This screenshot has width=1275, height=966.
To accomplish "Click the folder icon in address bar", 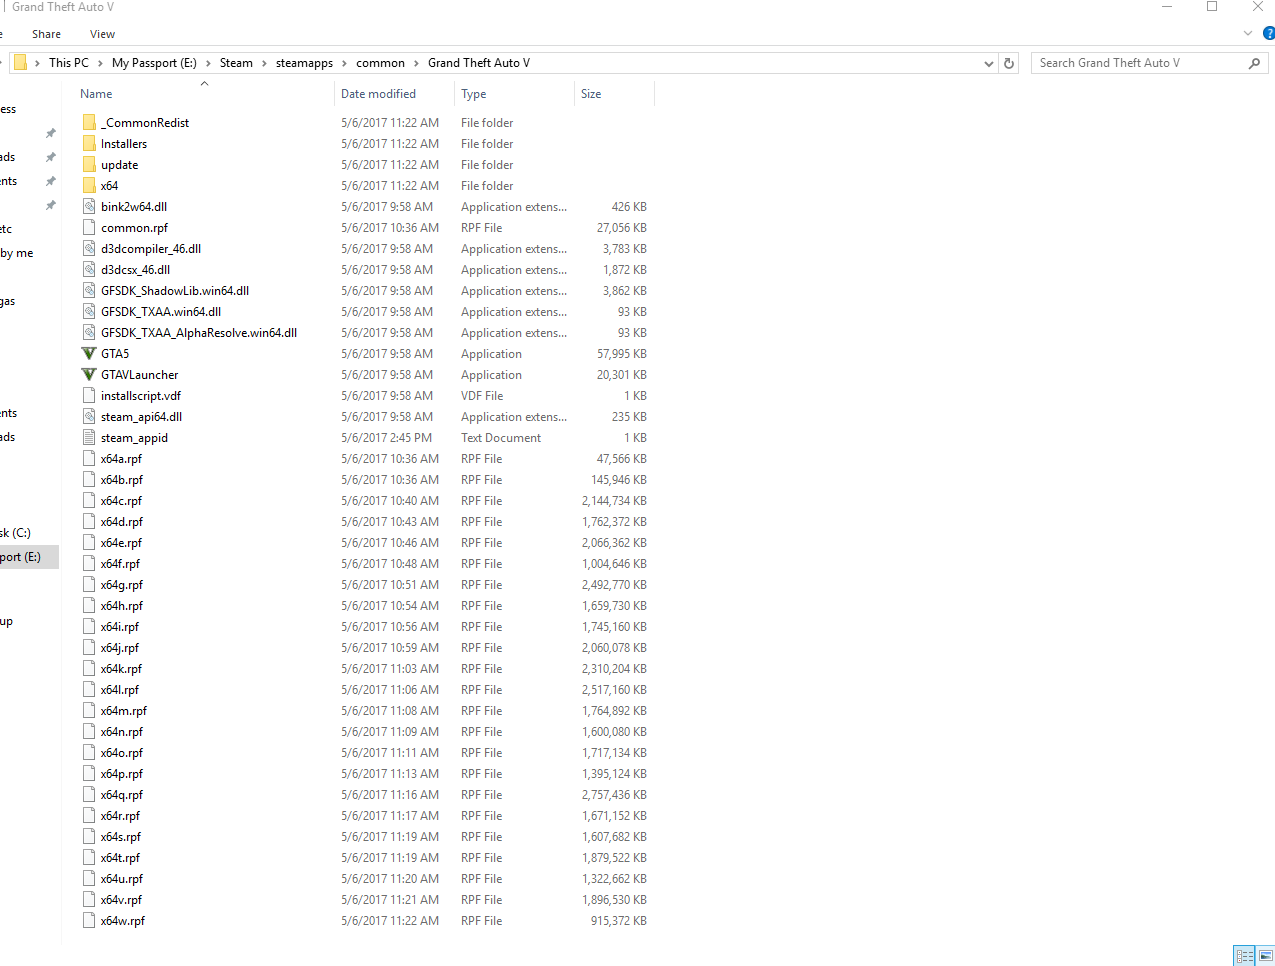I will tap(20, 63).
